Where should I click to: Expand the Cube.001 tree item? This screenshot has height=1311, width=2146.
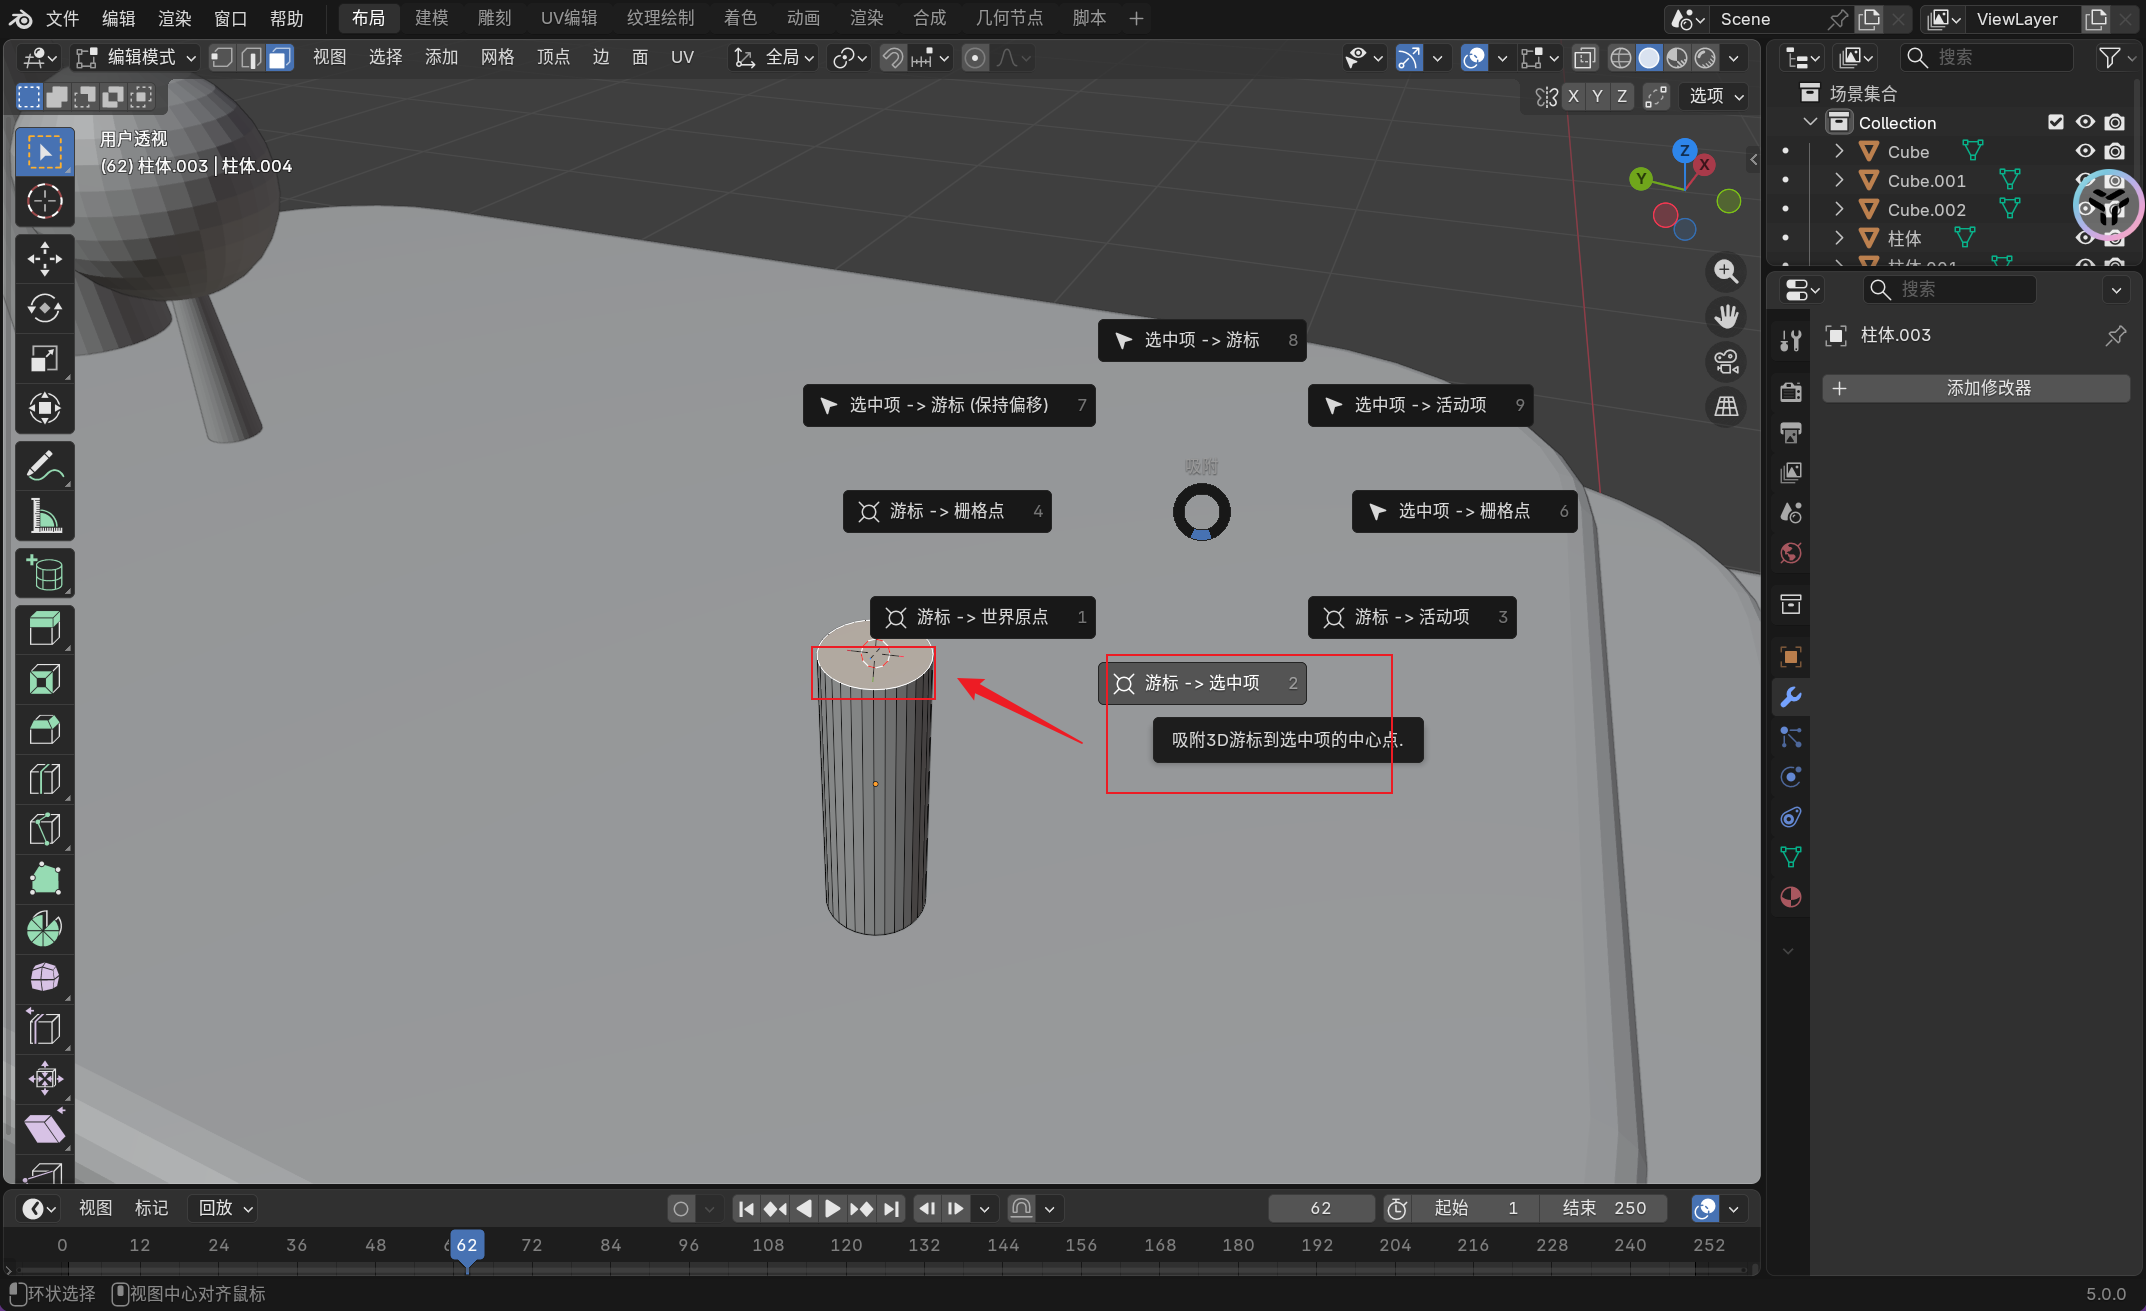(x=1838, y=180)
